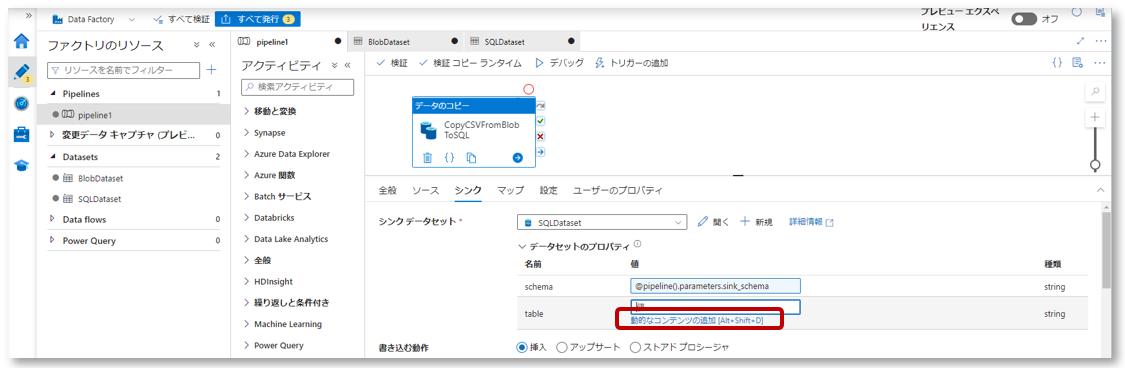The height and width of the screenshot is (368, 1125).
Task: Expand 変更データ キャプチャ section
Action: (53, 134)
